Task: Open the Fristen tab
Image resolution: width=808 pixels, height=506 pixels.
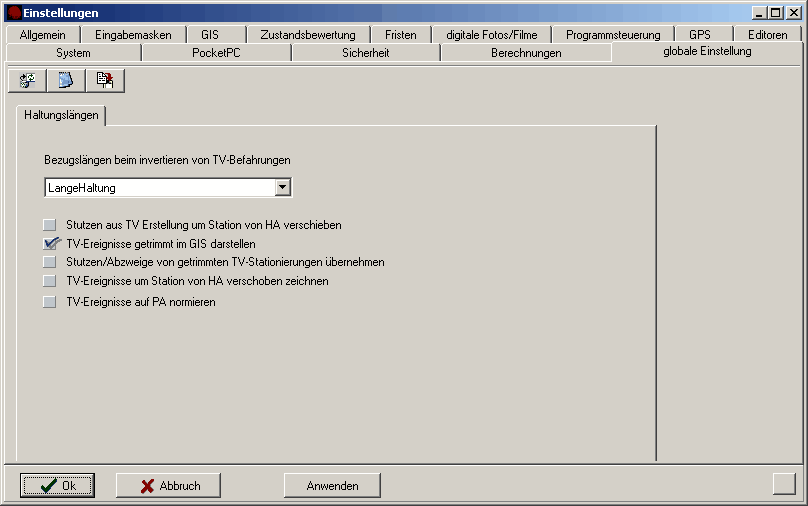Action: tap(400, 35)
